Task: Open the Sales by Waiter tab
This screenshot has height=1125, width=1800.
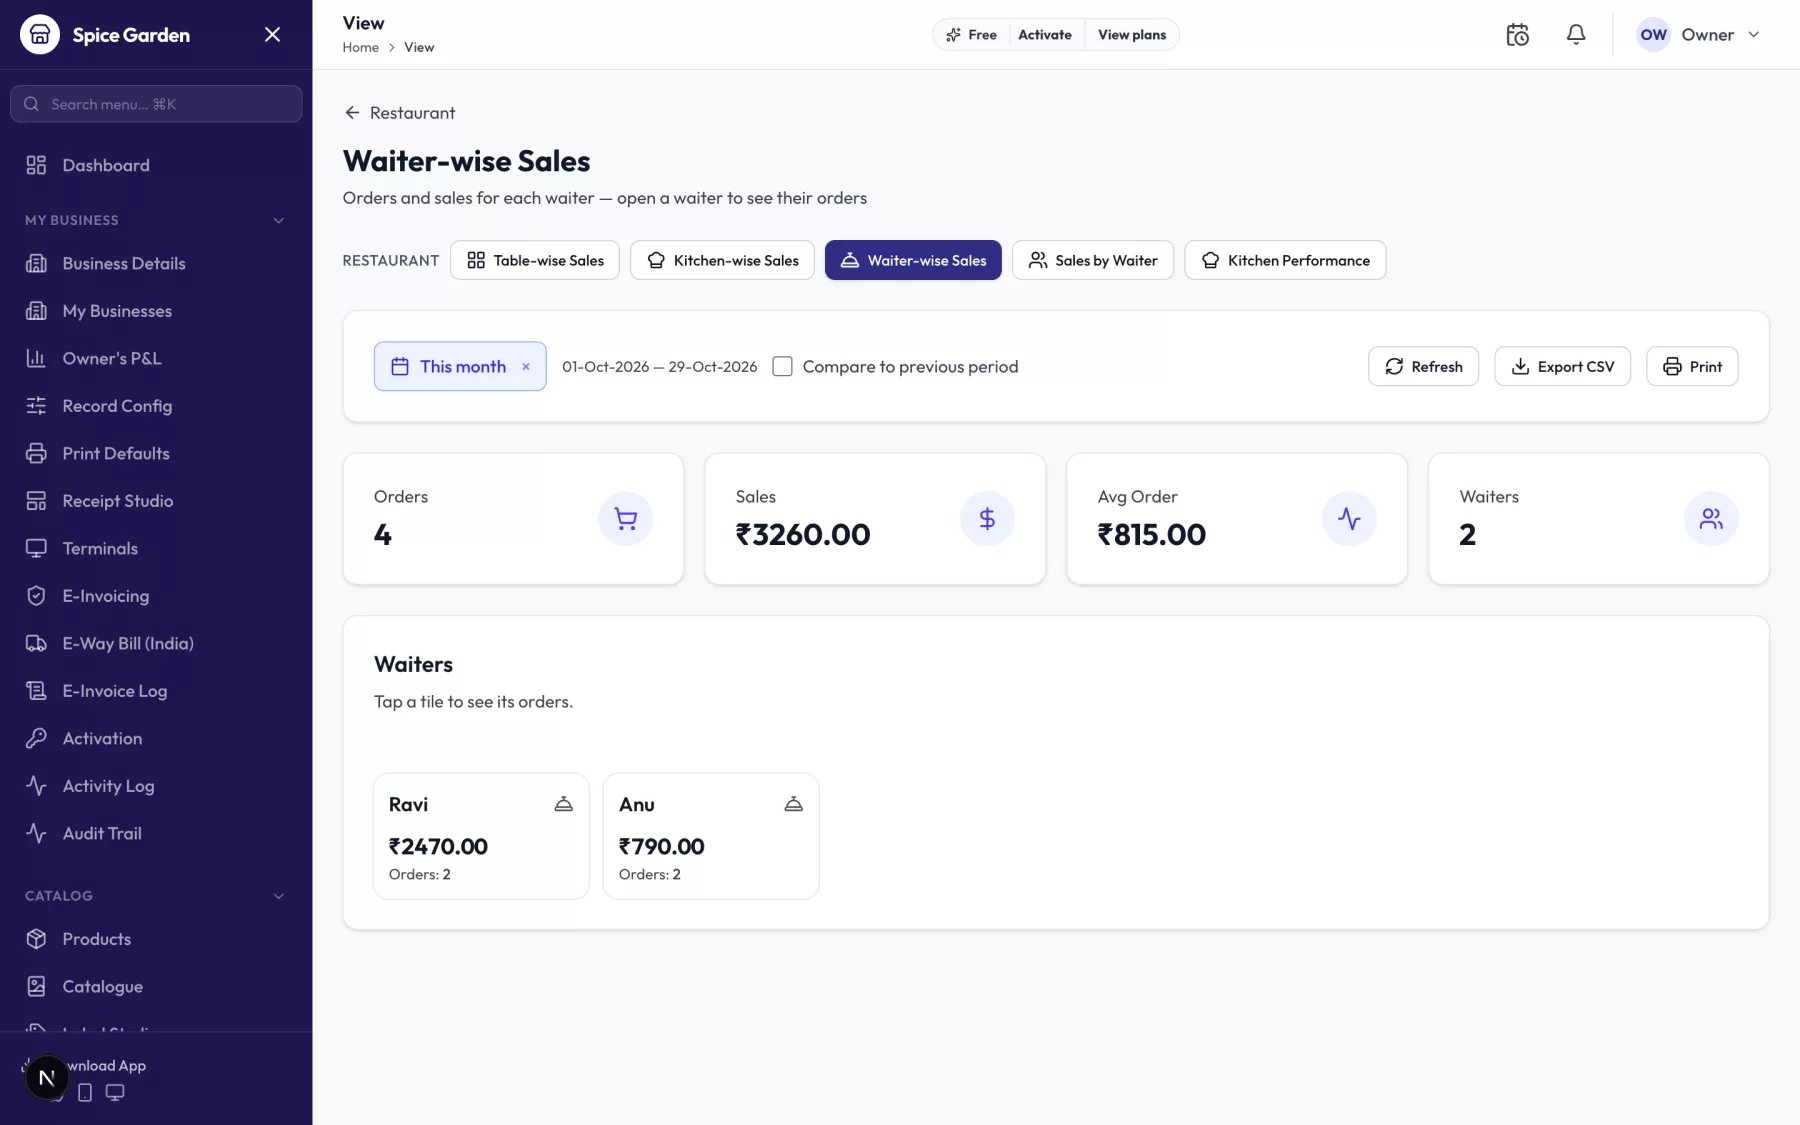Action: 1093,260
